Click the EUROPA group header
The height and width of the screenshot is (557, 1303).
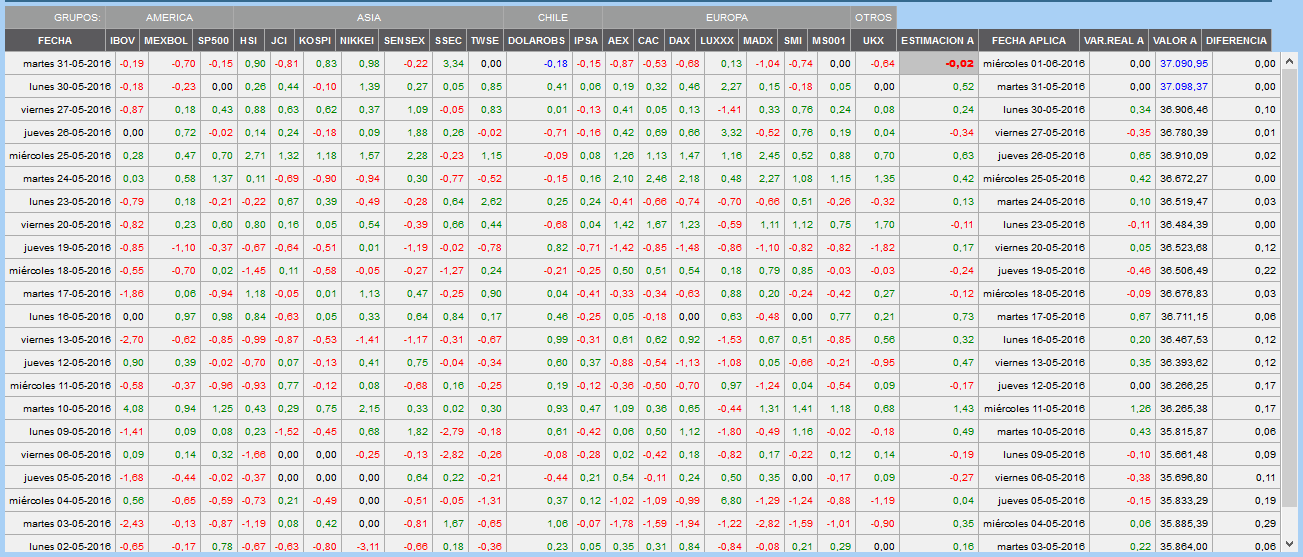[726, 18]
